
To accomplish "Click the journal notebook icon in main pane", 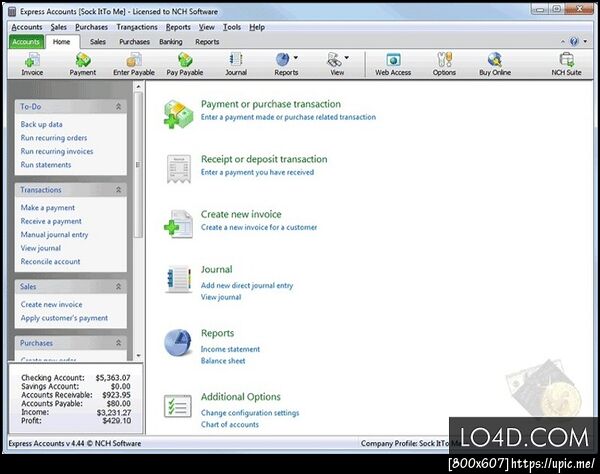I will click(x=178, y=279).
